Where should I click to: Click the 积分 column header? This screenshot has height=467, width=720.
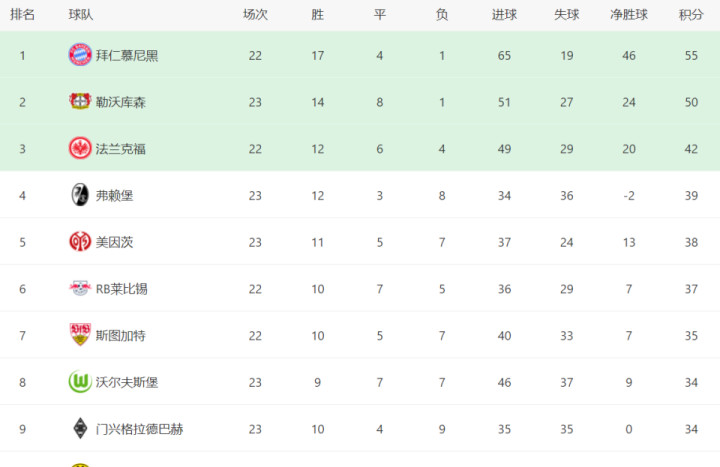pyautogui.click(x=691, y=15)
